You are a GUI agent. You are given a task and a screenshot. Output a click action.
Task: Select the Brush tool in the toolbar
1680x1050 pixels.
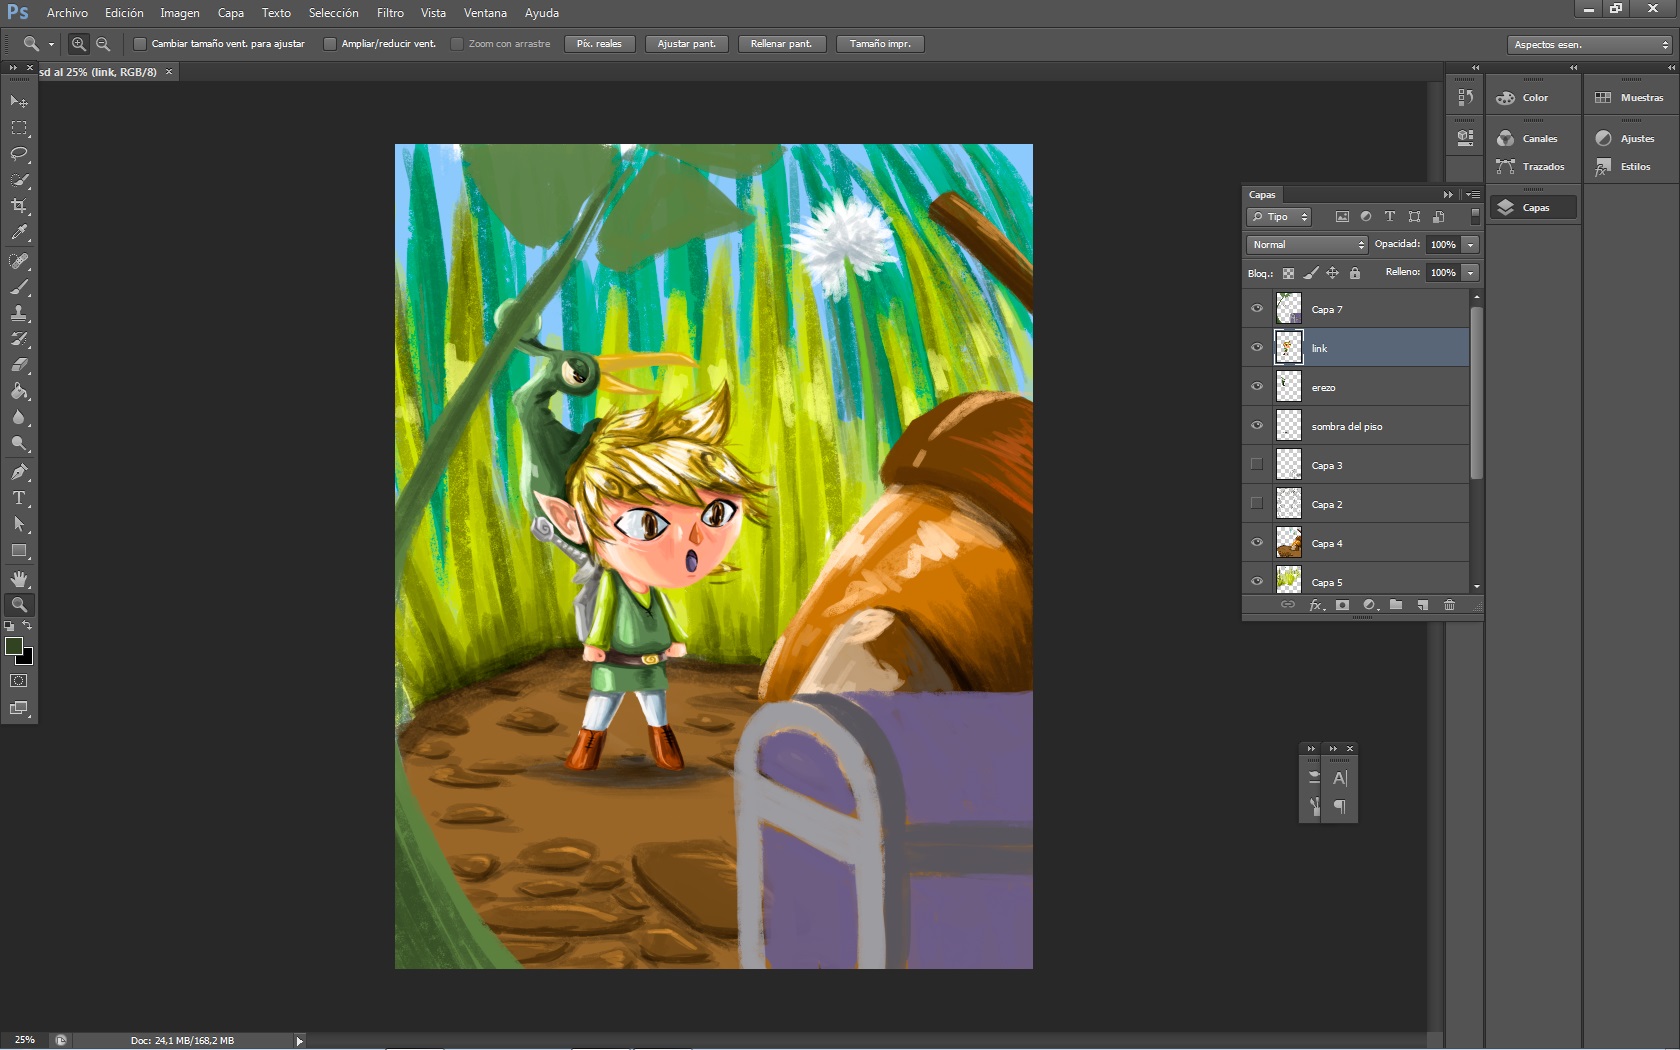(x=20, y=288)
